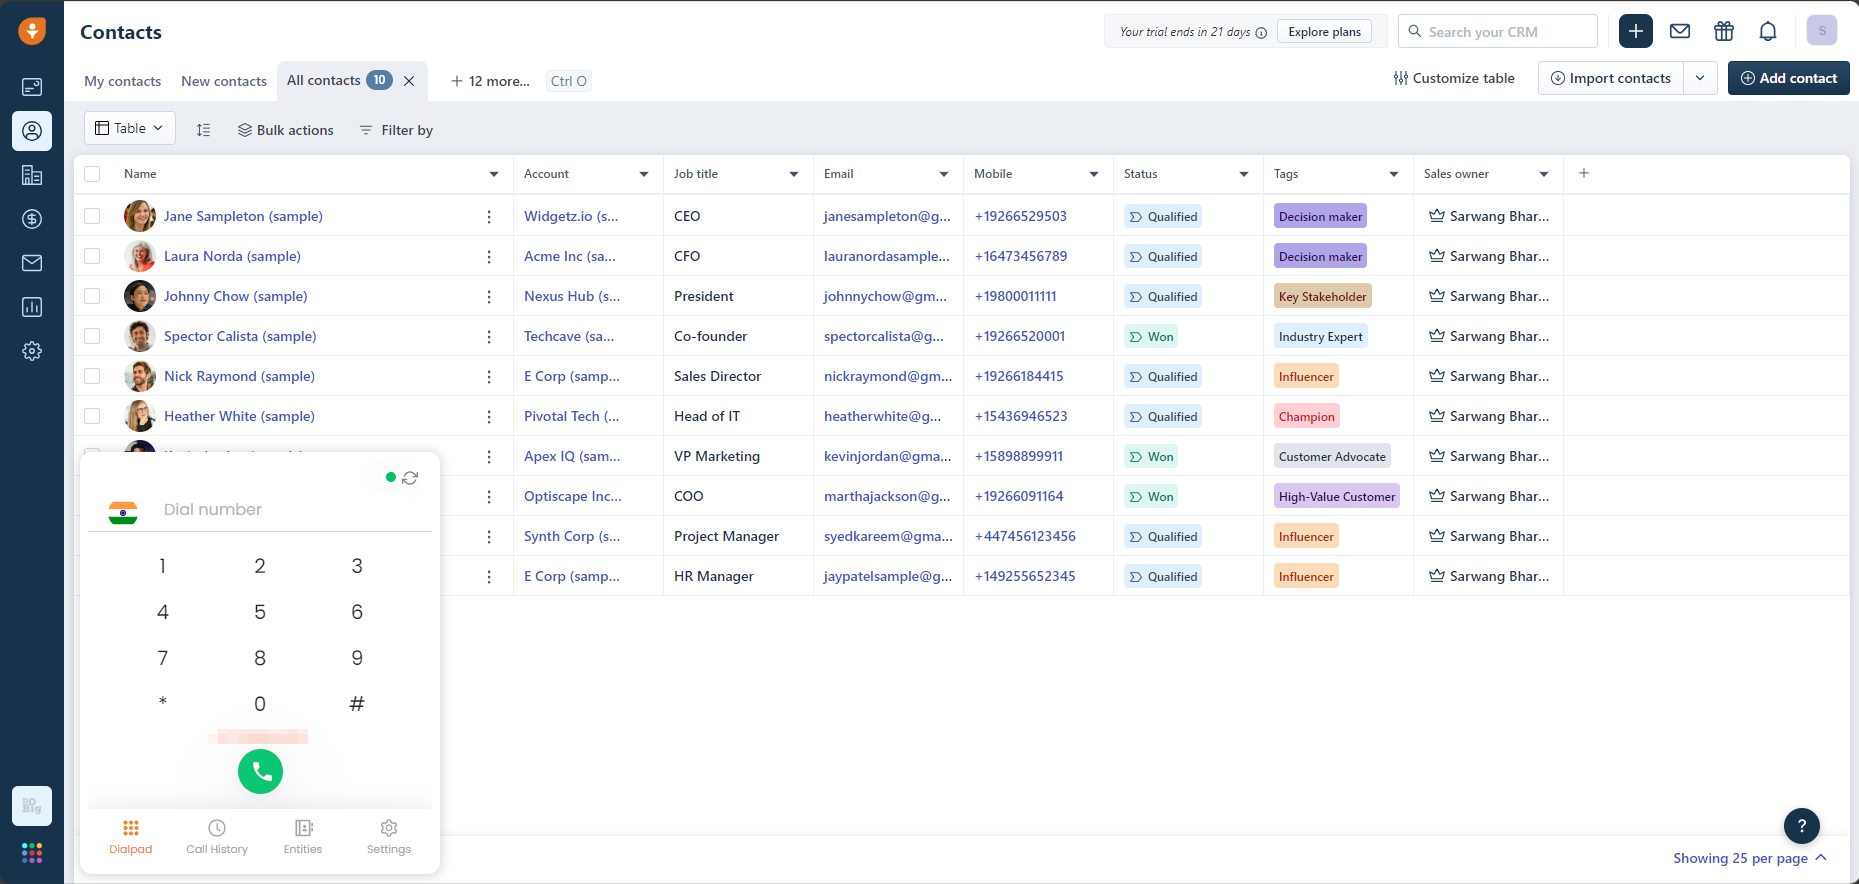The height and width of the screenshot is (884, 1859).
Task: Click the Decision maker tag for Jane Sampleton
Action: (x=1319, y=217)
